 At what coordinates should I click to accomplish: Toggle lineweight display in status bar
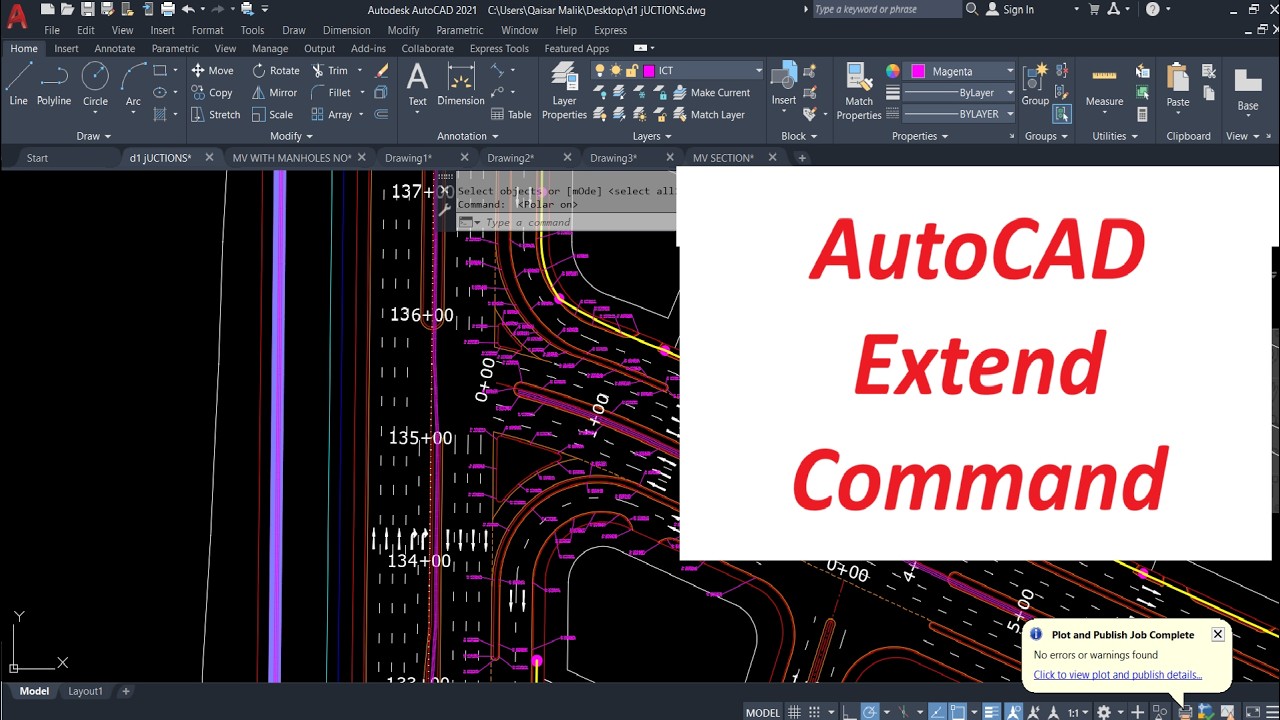click(x=992, y=712)
